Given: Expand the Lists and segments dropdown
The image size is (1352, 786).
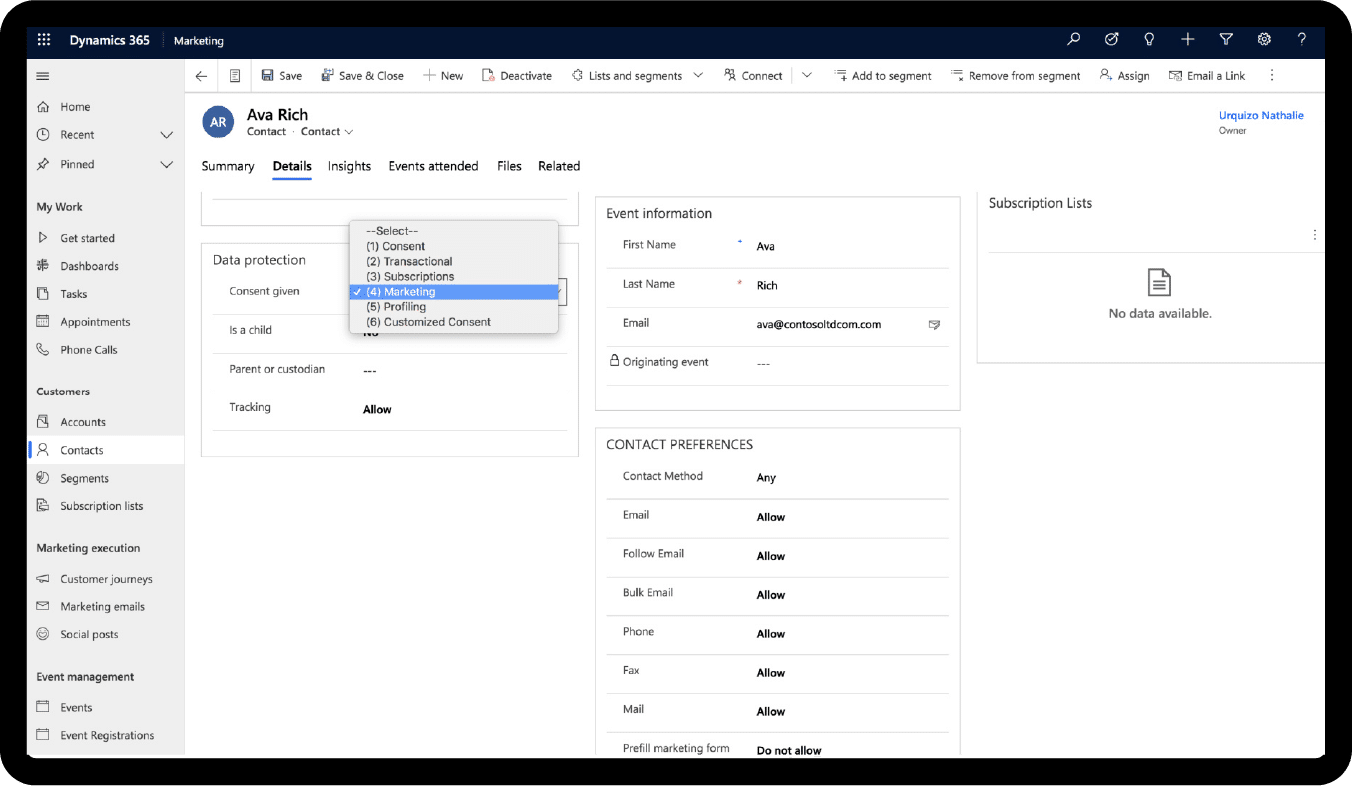Looking at the screenshot, I should coord(698,75).
